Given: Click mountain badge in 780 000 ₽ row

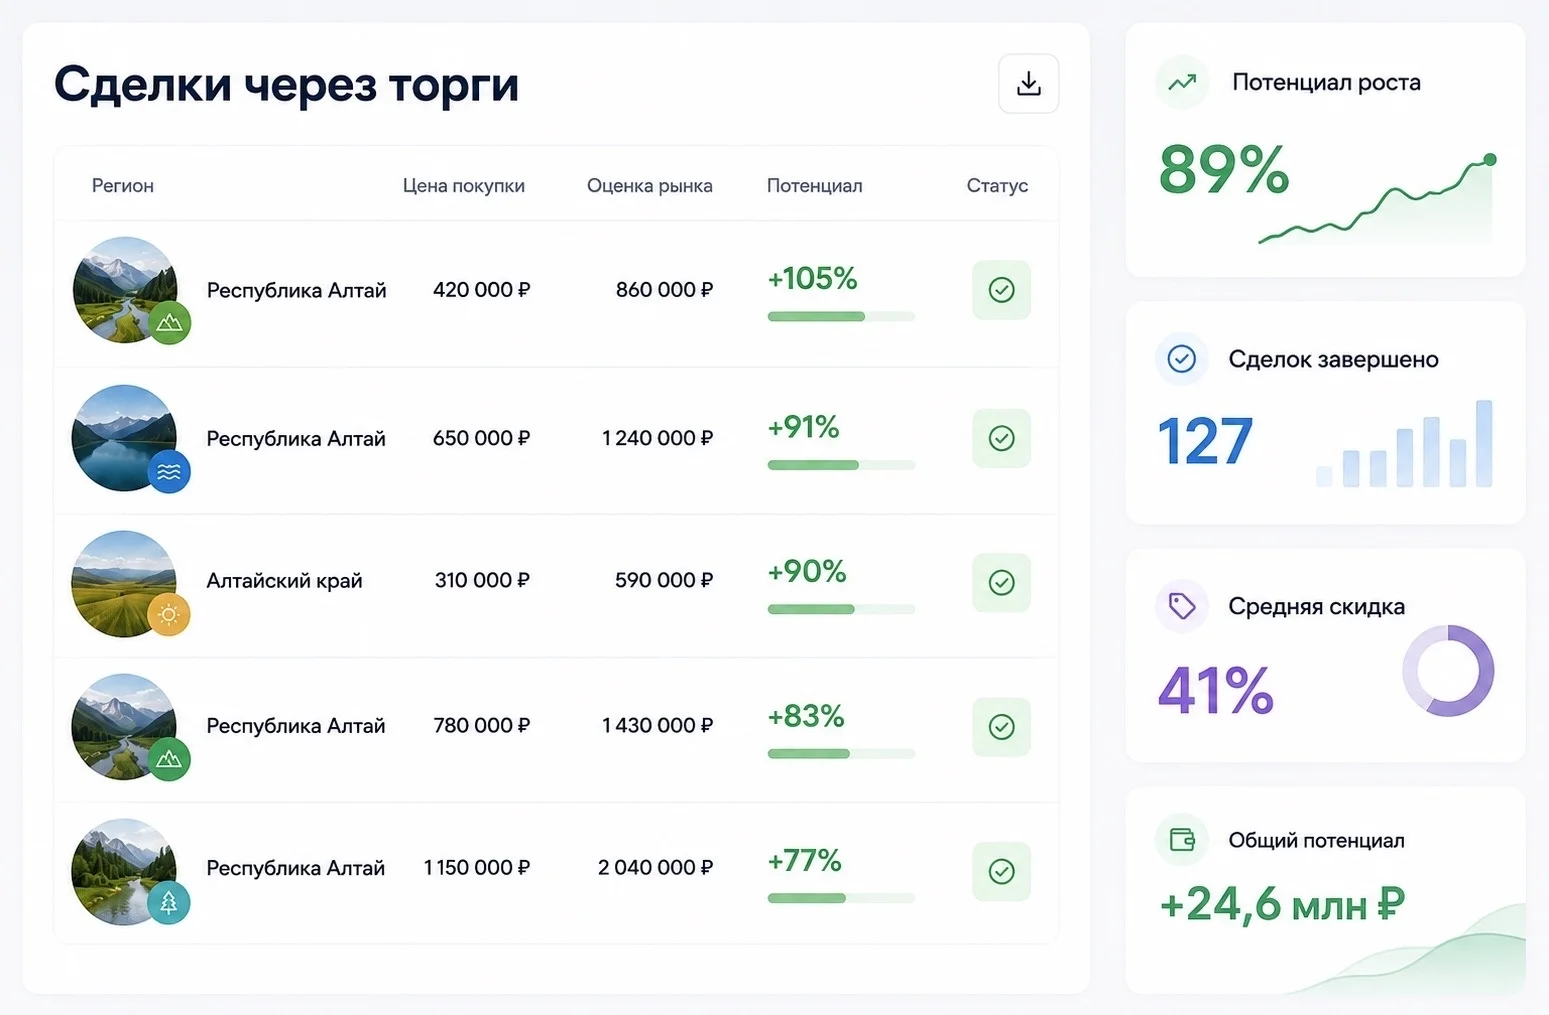Looking at the screenshot, I should point(169,759).
